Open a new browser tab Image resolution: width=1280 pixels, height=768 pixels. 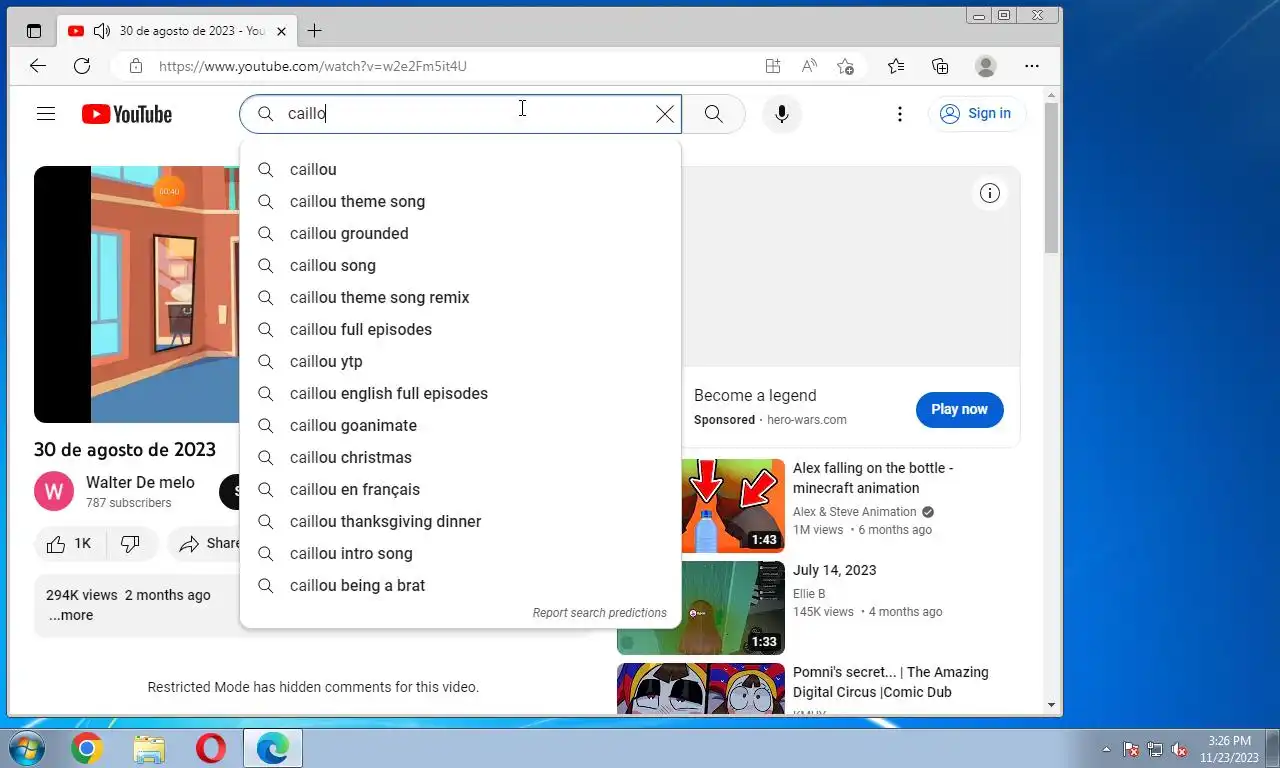click(x=314, y=31)
